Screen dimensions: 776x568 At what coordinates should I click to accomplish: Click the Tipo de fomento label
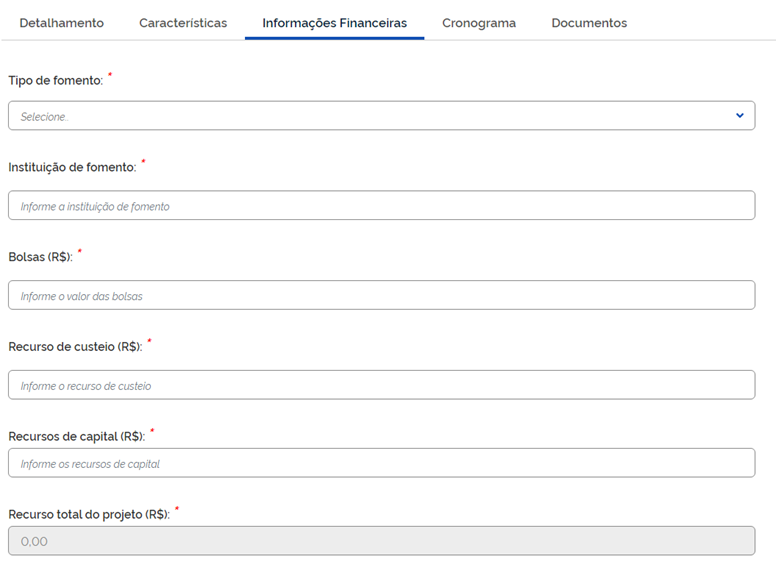[x=55, y=81]
